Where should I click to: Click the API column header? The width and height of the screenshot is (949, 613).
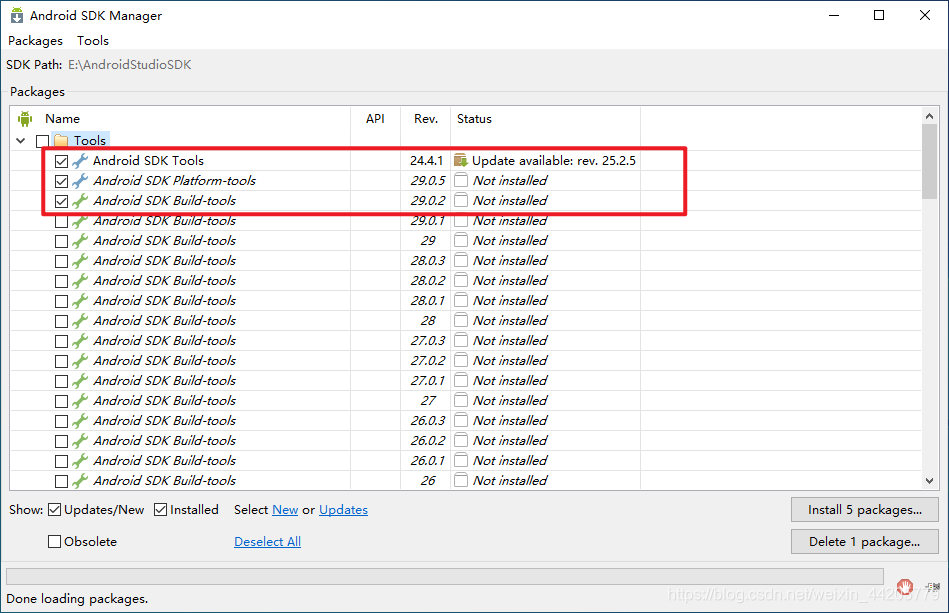click(x=375, y=119)
